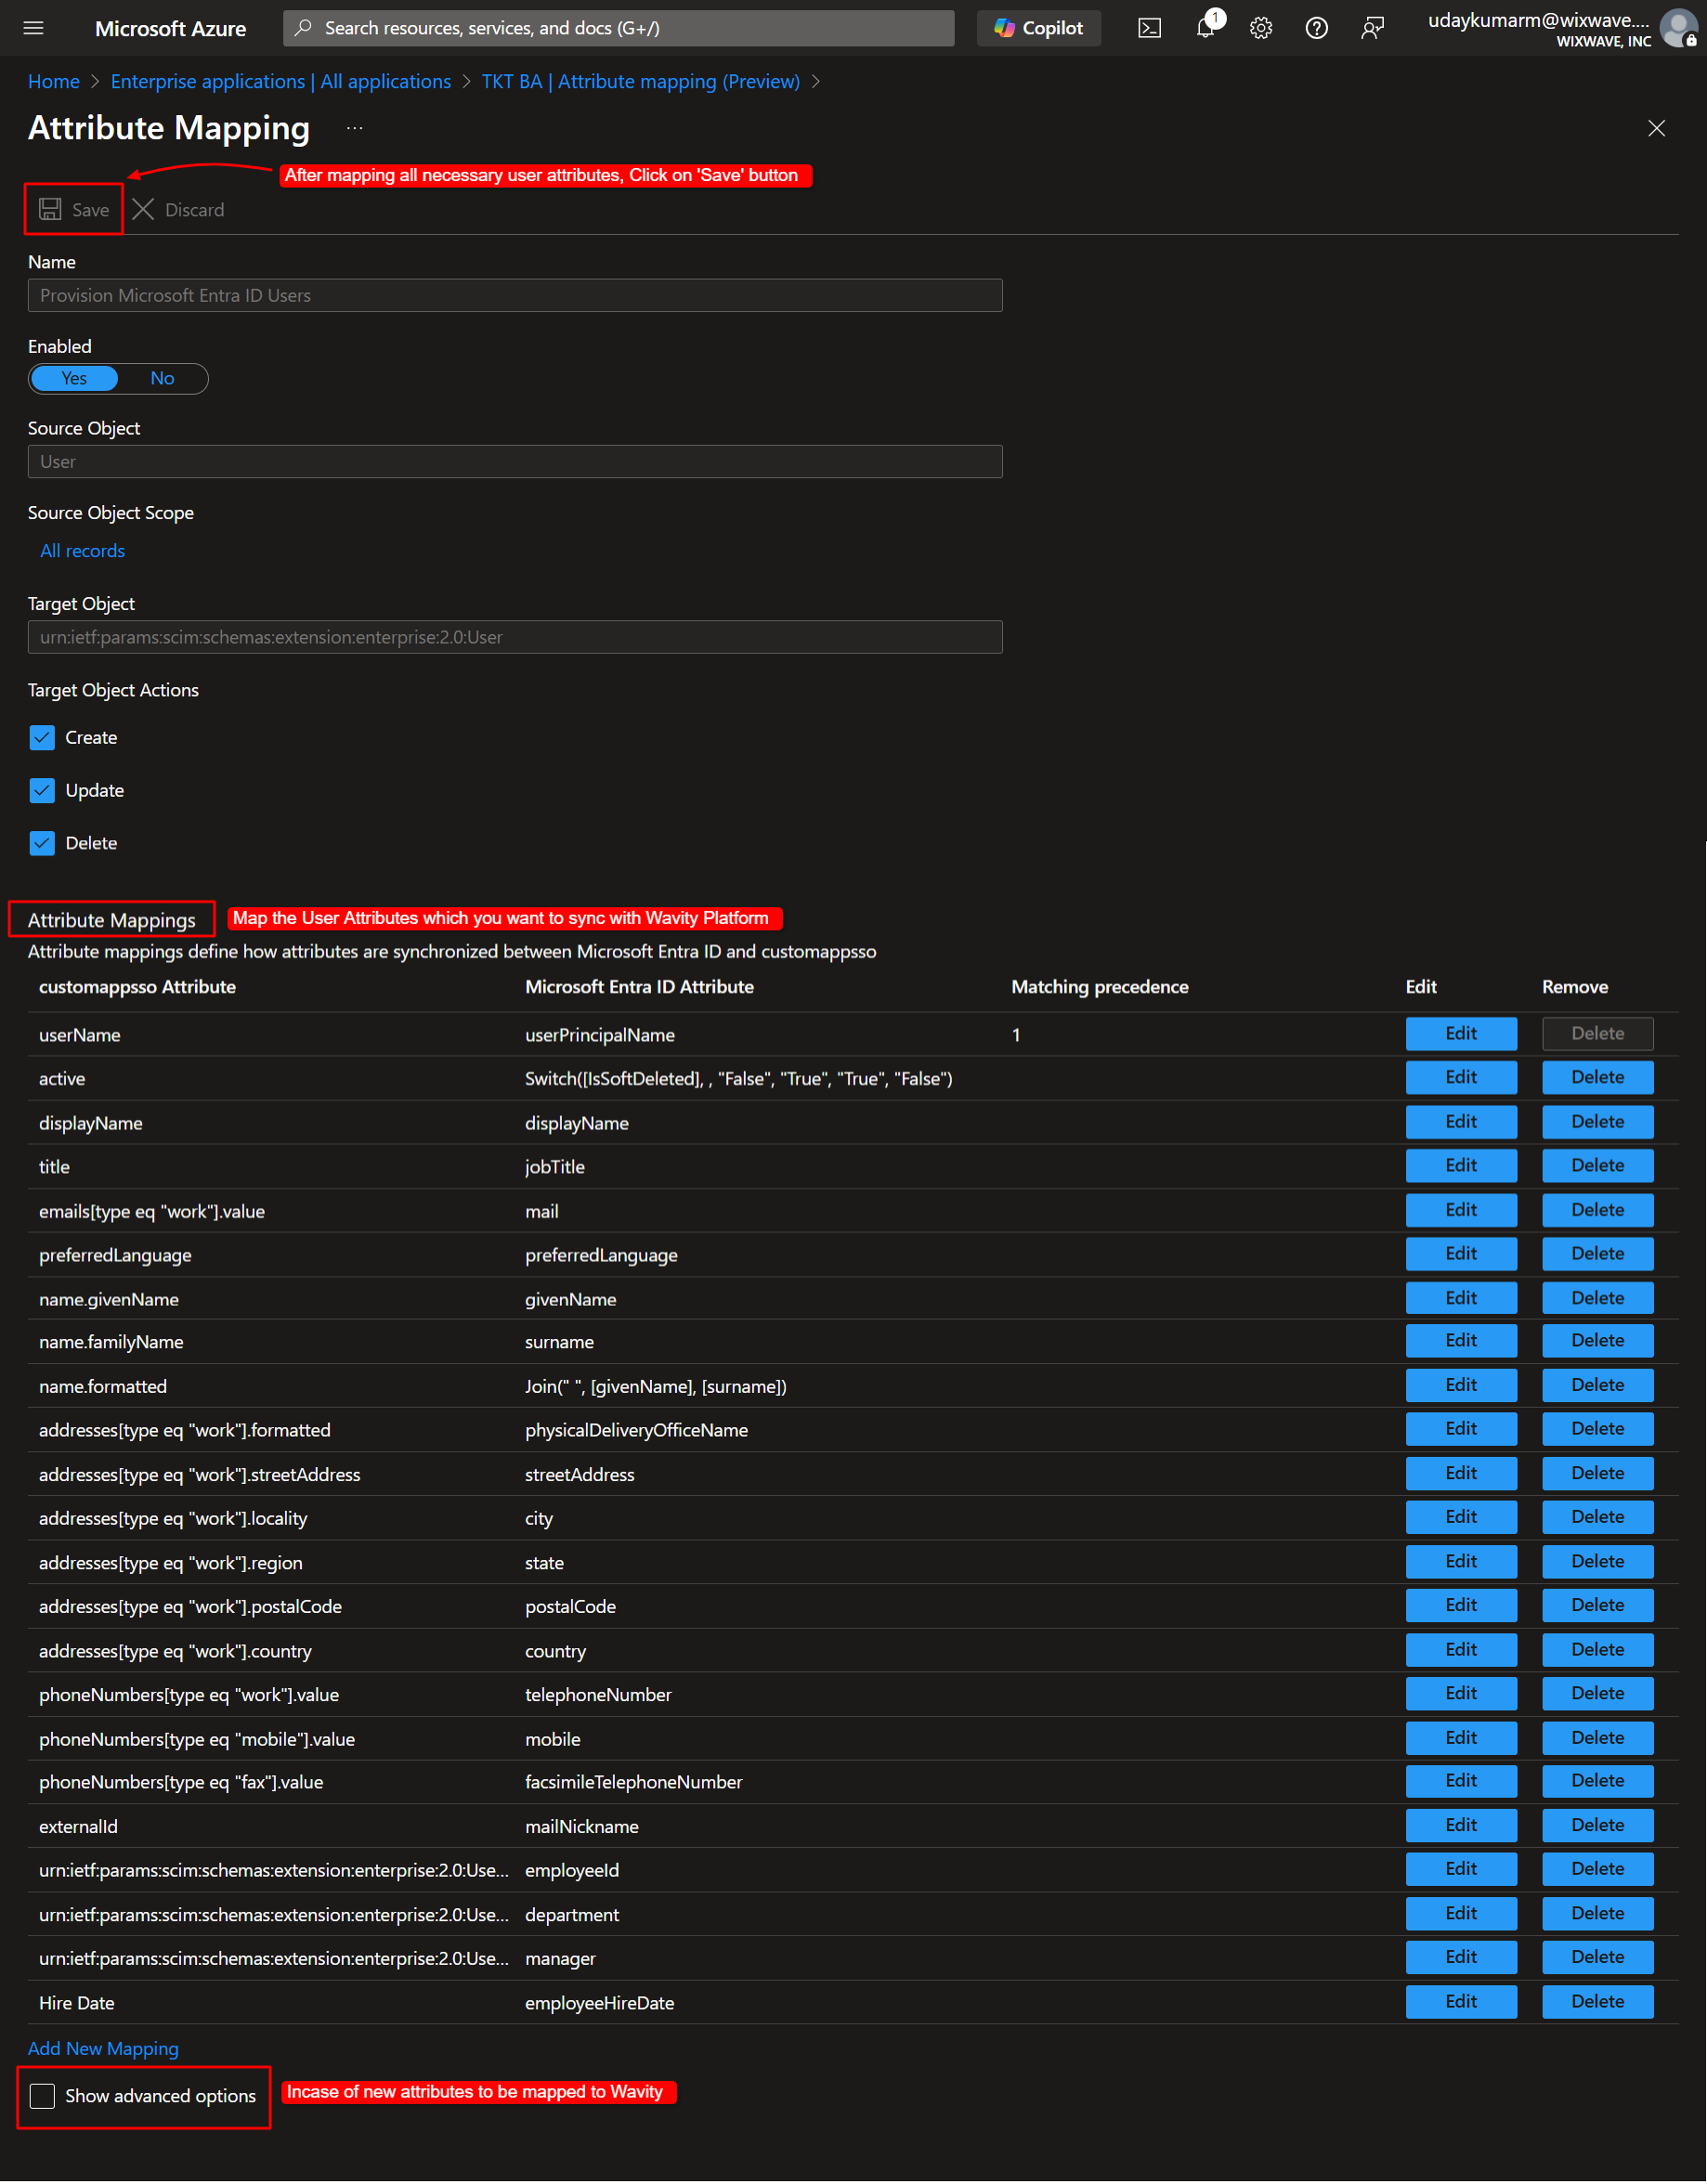Viewport: 1707px width, 2184px height.
Task: Open portal settings gear
Action: click(x=1261, y=28)
